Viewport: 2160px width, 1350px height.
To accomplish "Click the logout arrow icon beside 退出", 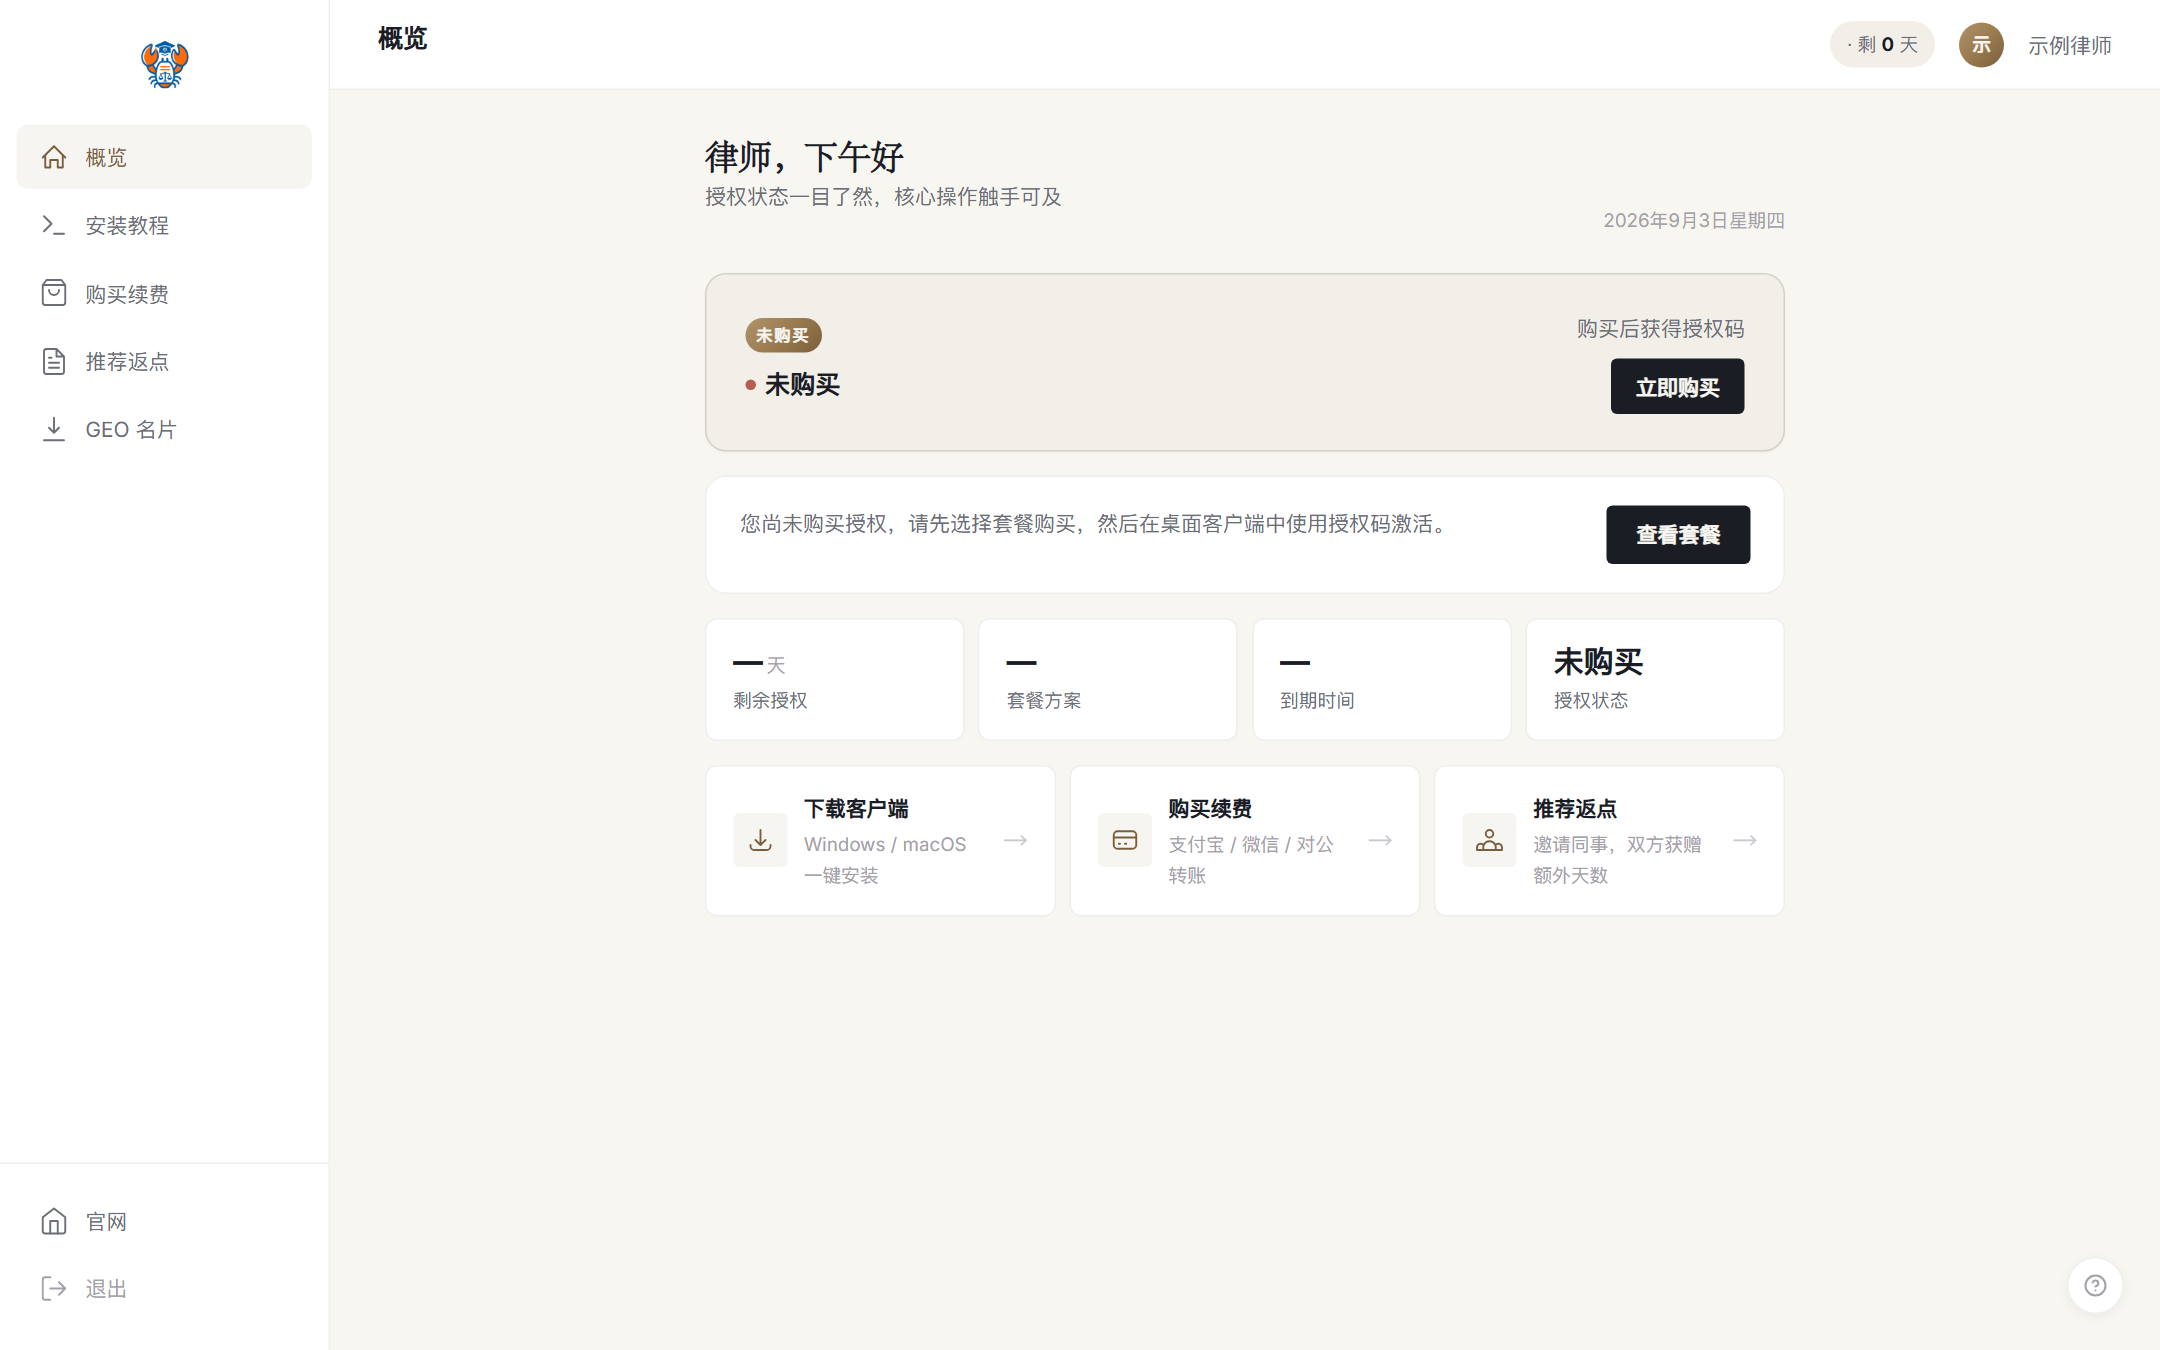I will (54, 1288).
